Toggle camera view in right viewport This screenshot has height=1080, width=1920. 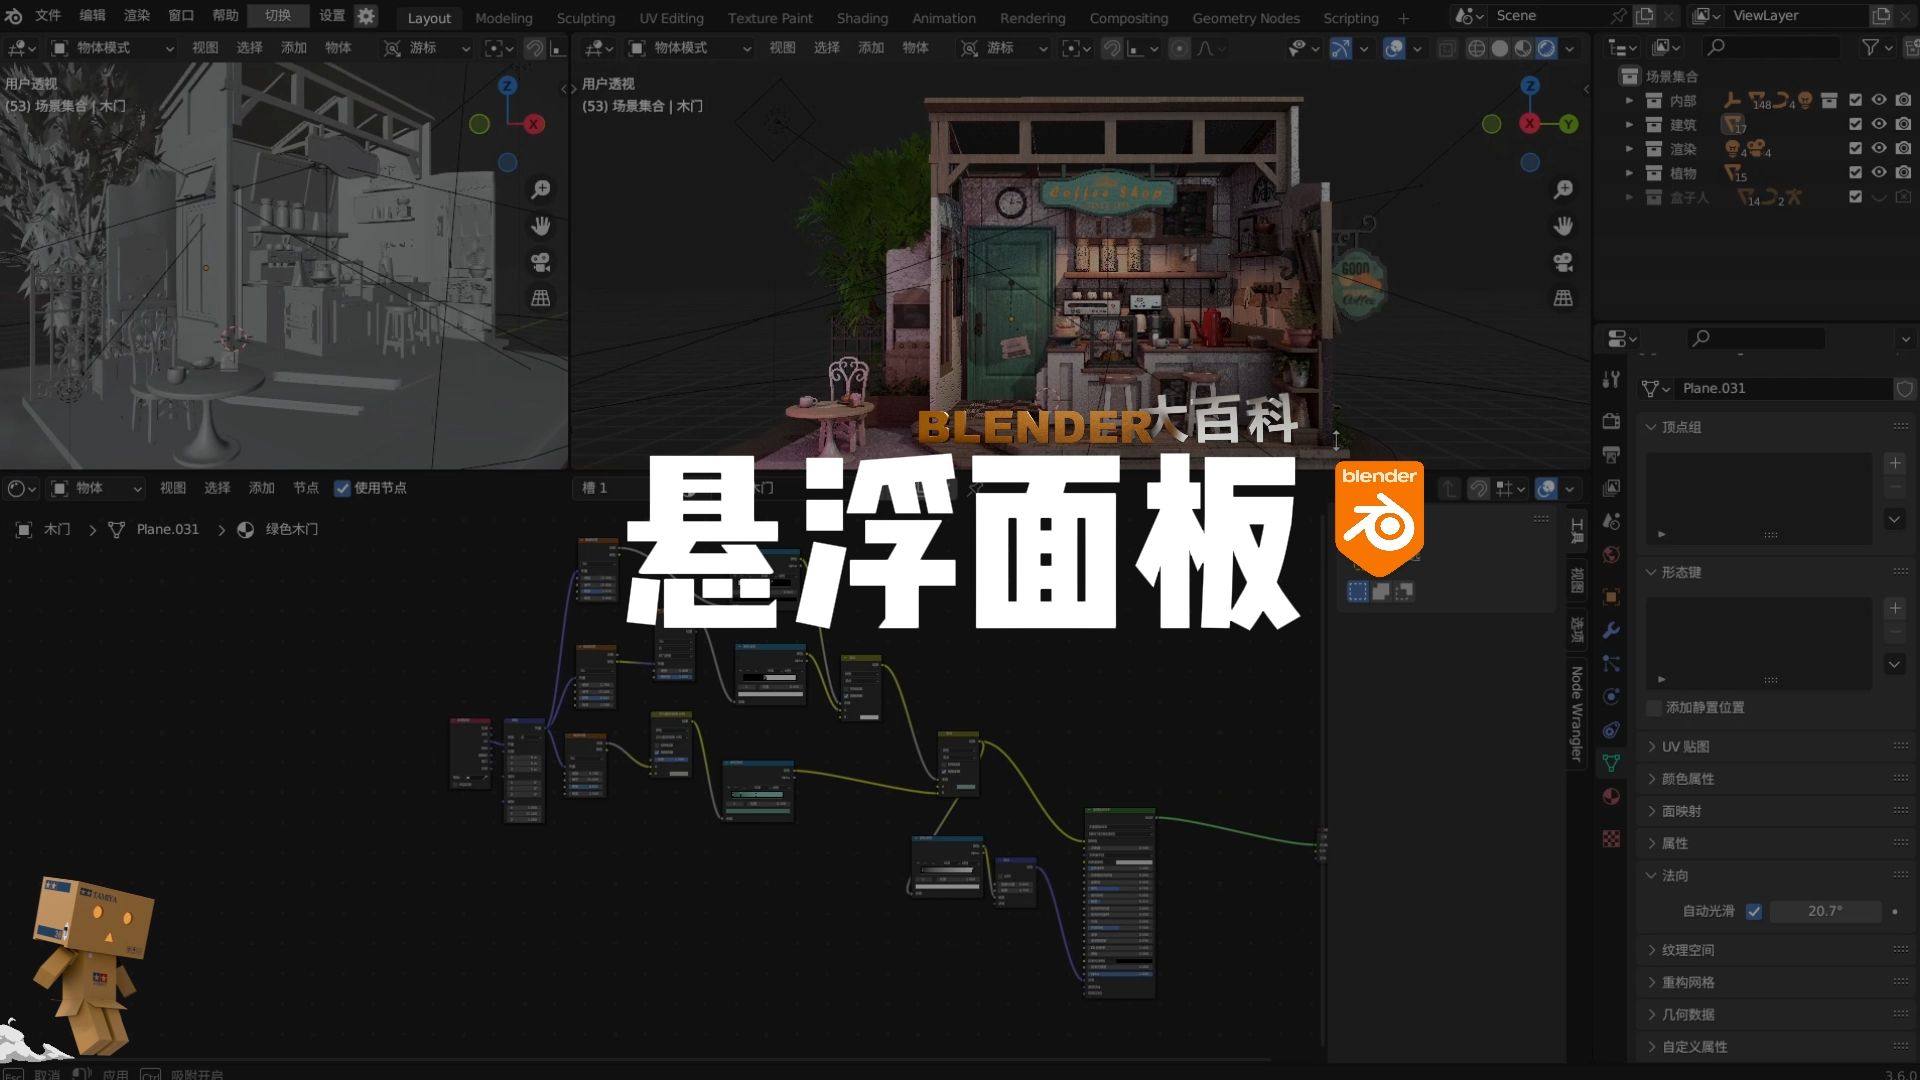point(1563,262)
